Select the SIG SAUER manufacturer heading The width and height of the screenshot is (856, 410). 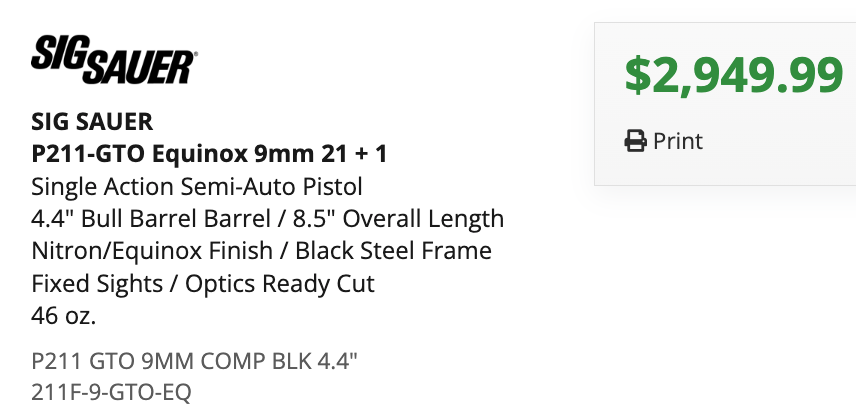click(x=92, y=122)
